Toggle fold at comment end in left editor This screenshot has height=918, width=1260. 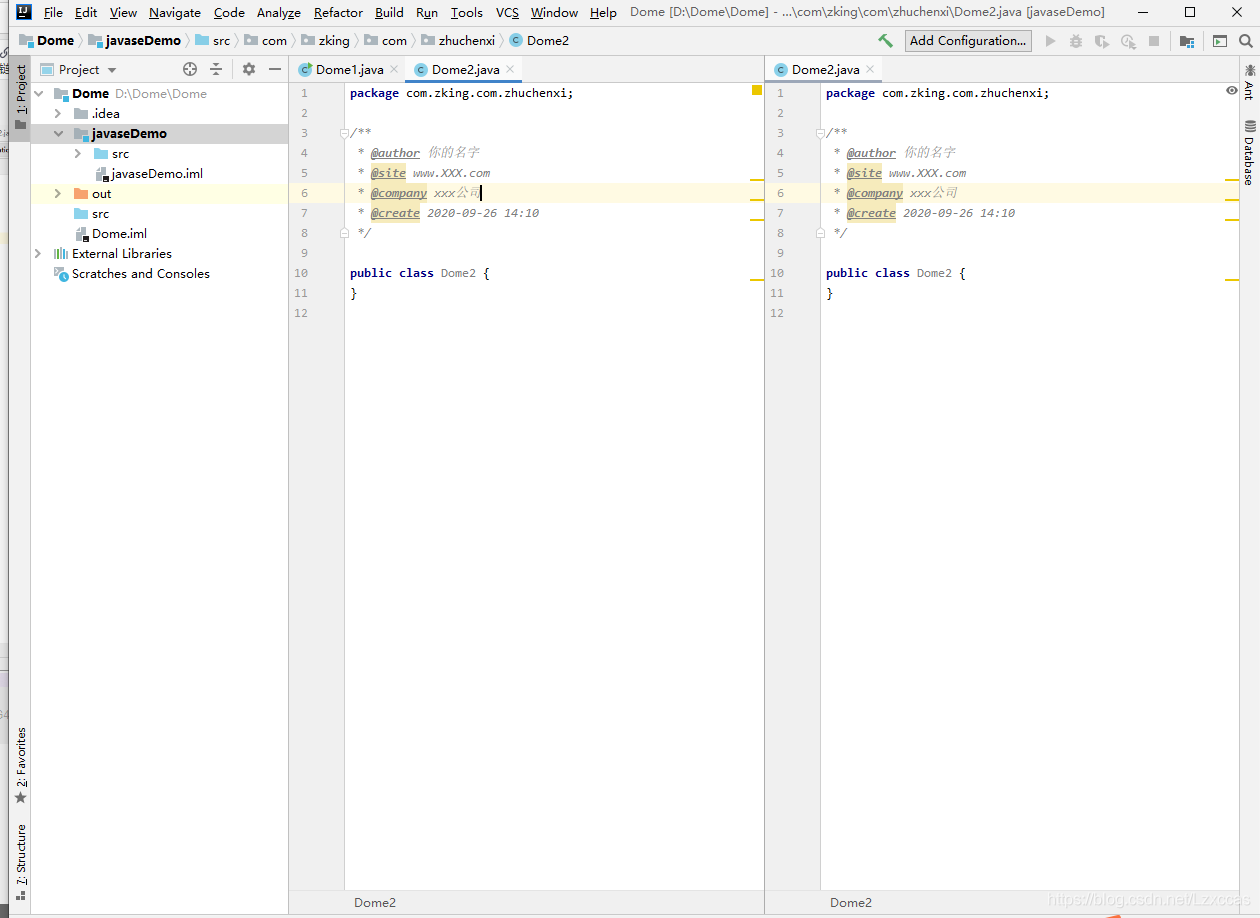coord(344,233)
